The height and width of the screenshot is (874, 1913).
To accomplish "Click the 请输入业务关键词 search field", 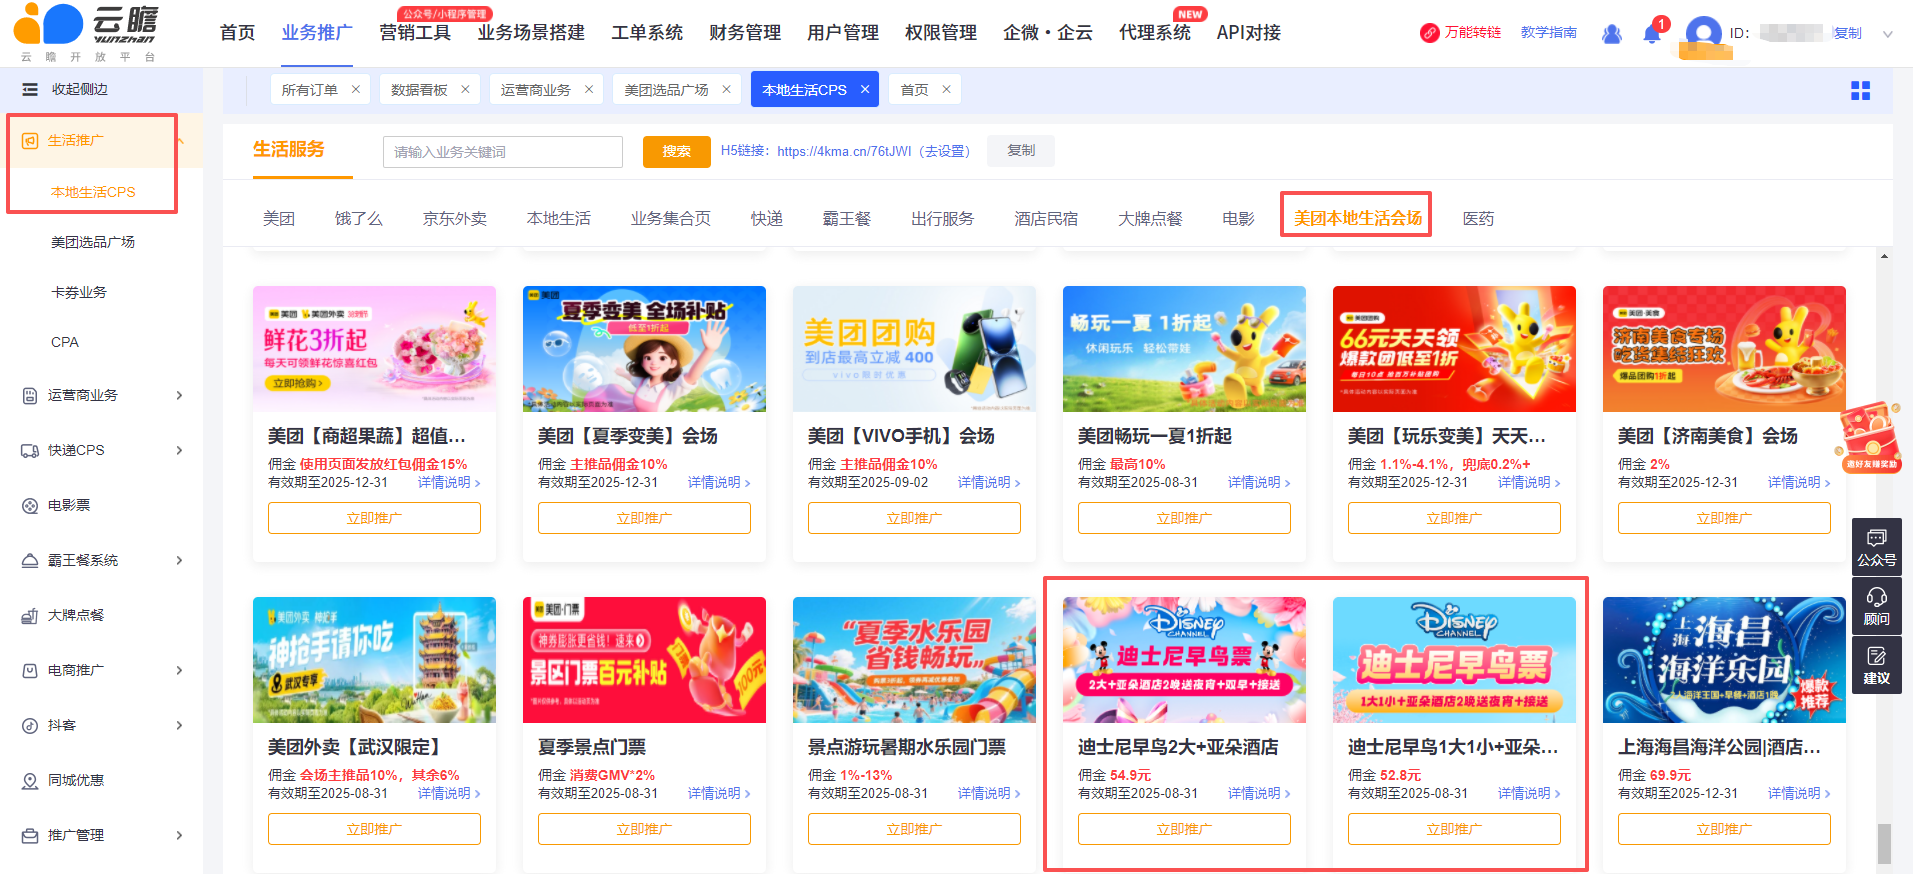I will pos(503,152).
